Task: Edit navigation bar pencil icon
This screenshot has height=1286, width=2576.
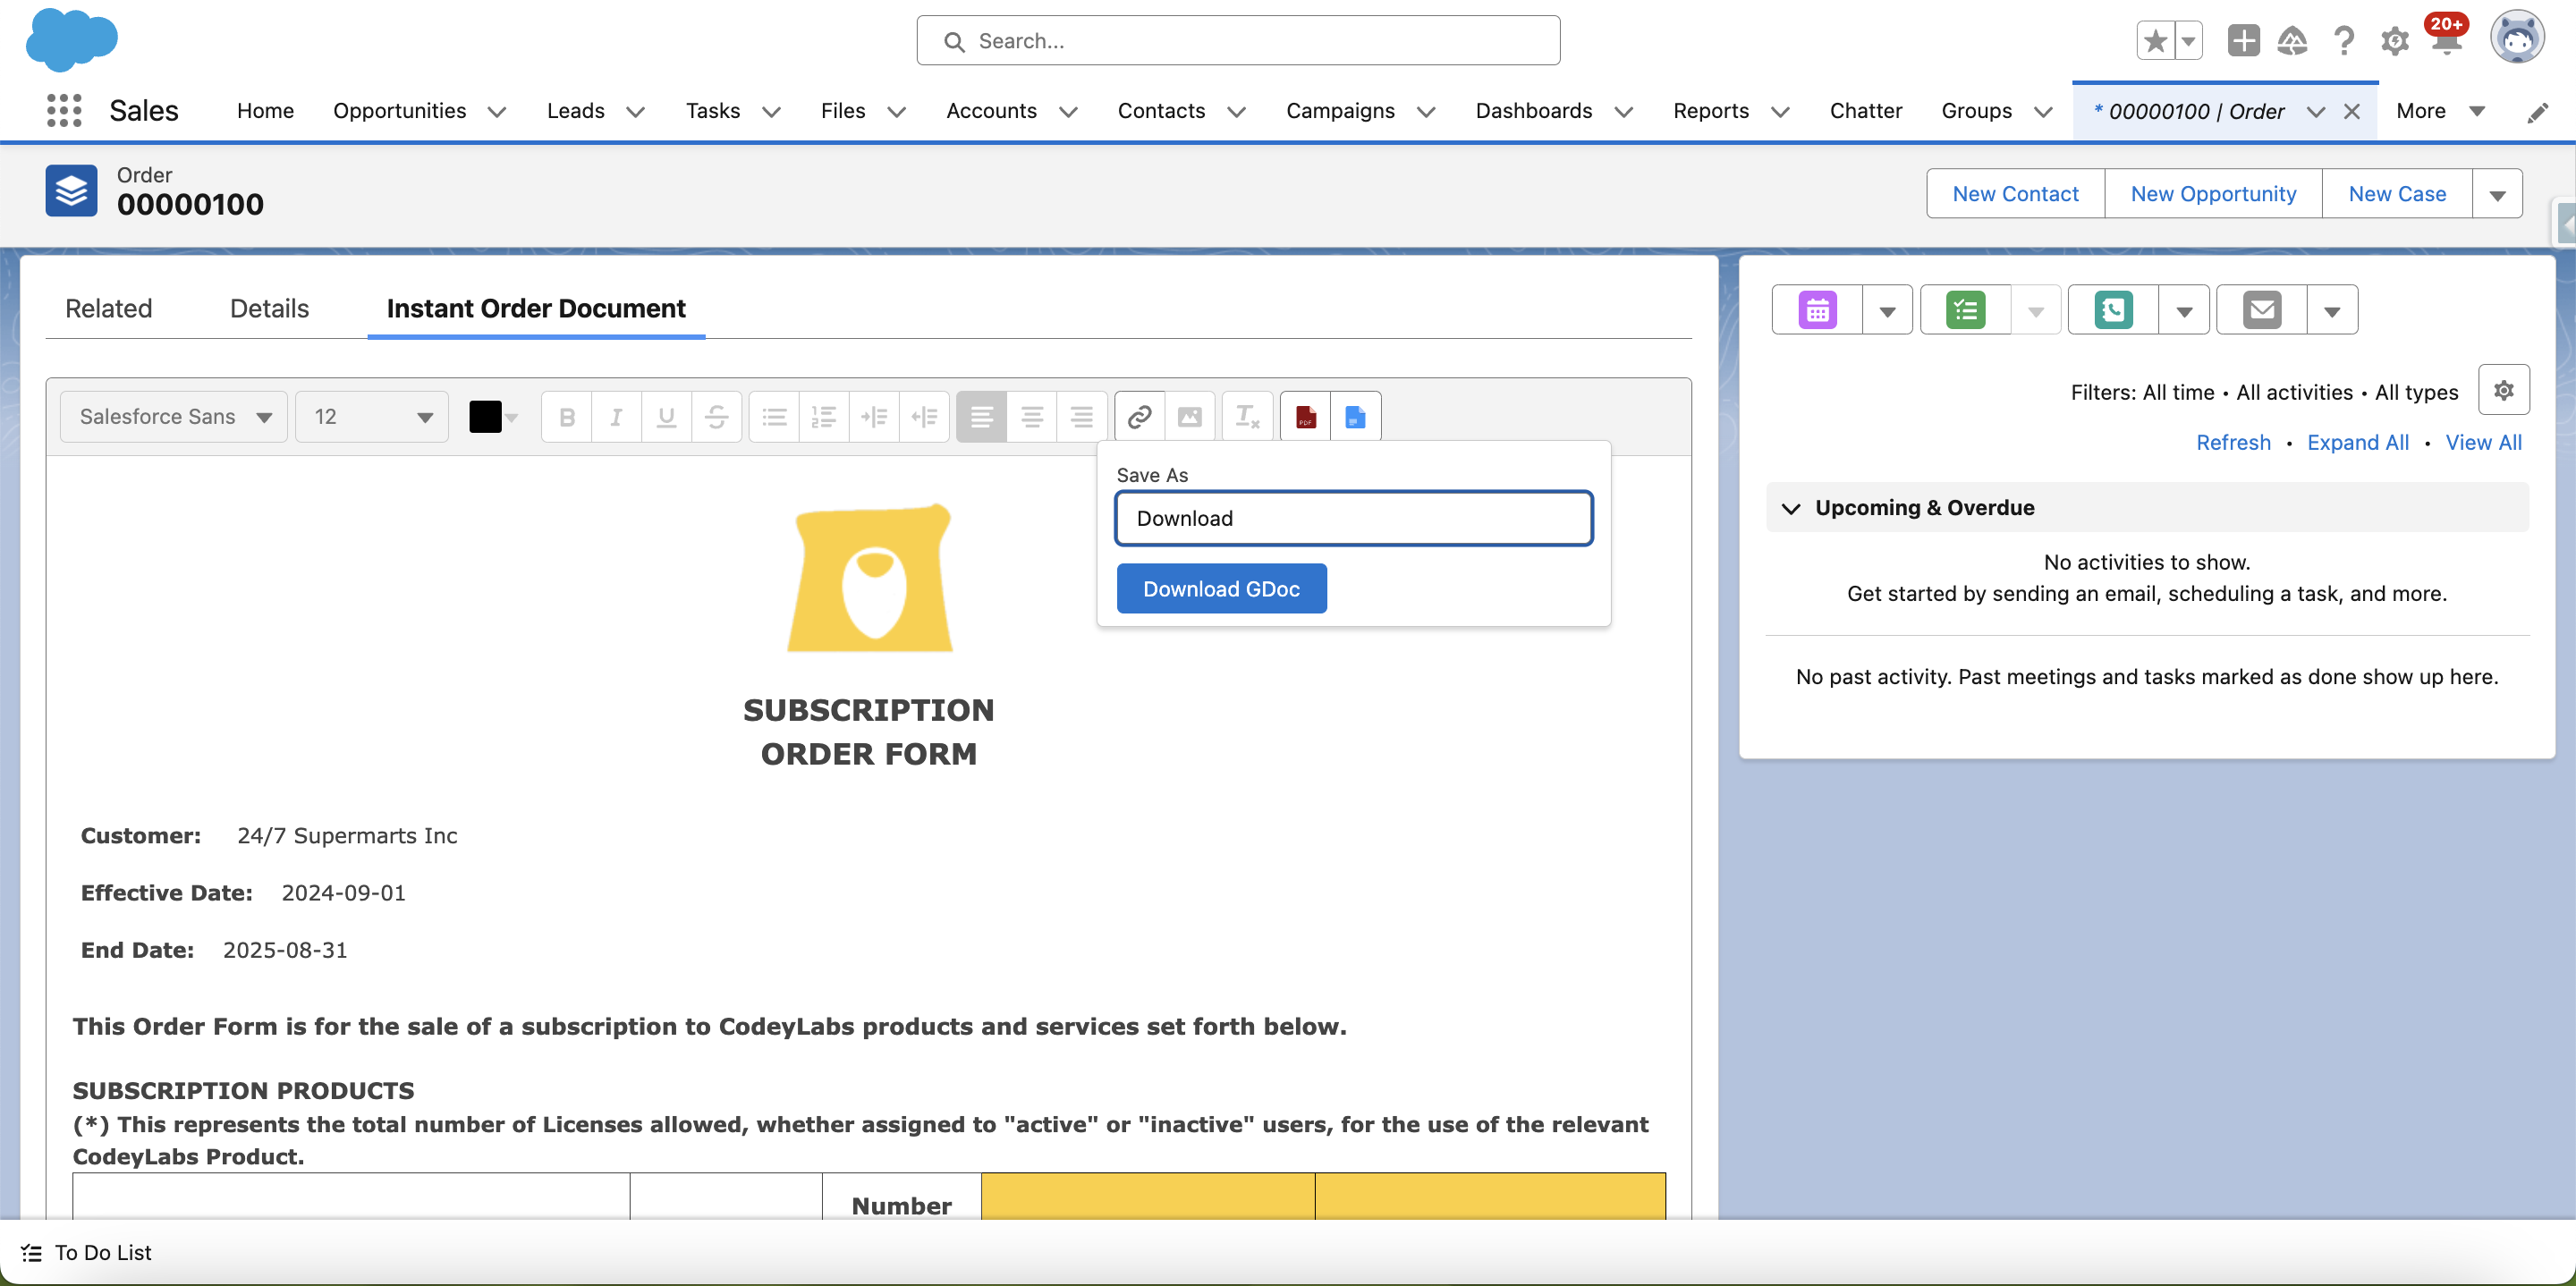Action: pos(2537,112)
